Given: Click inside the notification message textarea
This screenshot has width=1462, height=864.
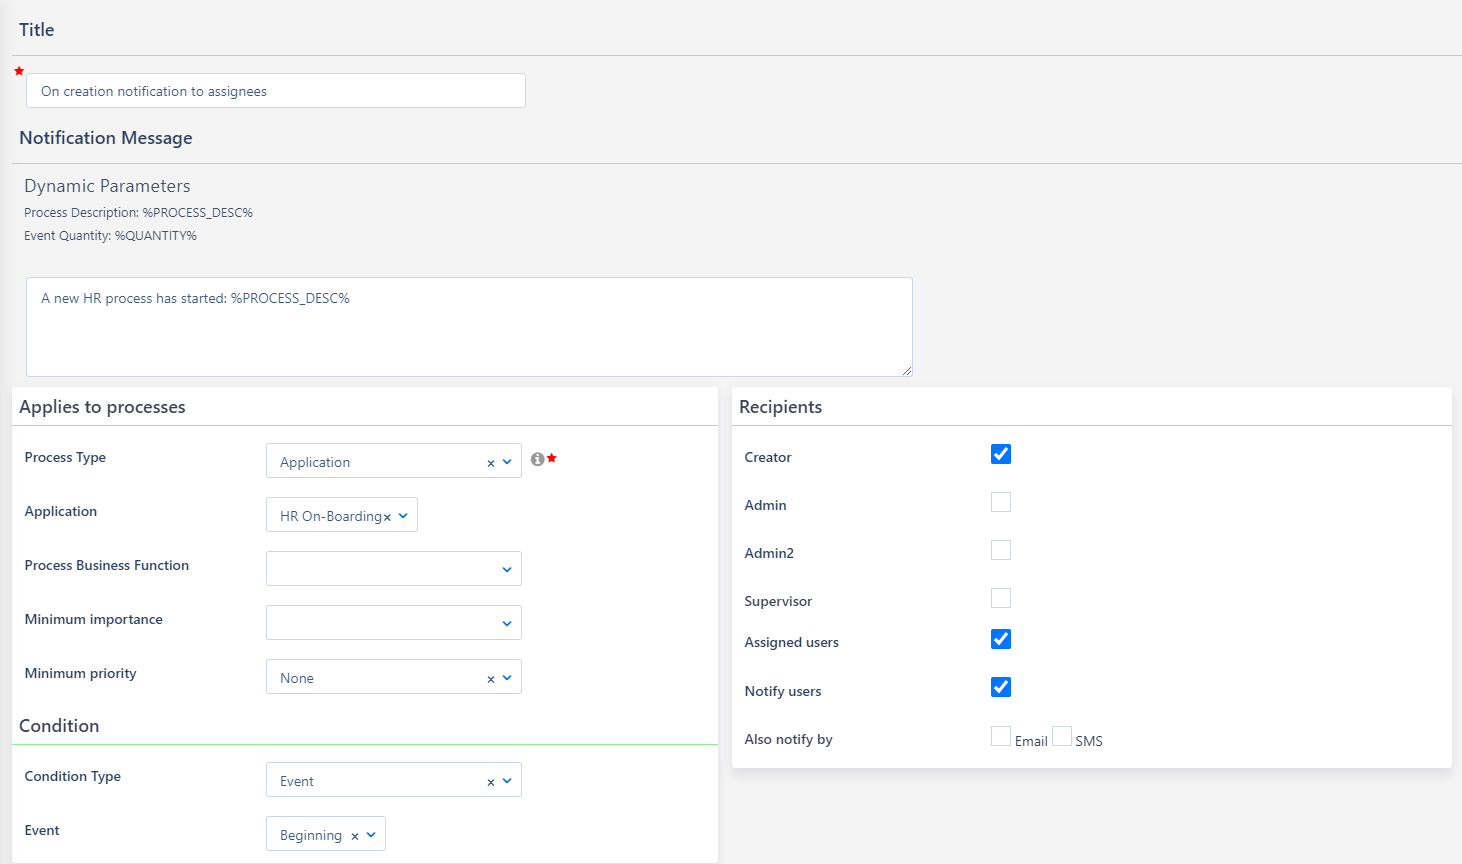Looking at the screenshot, I should (469, 325).
